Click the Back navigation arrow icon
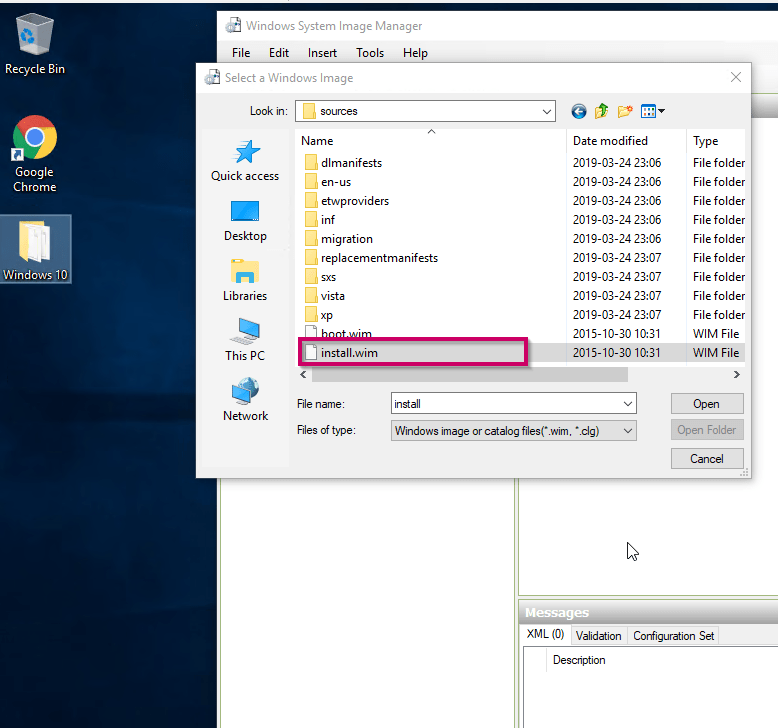Viewport: 778px width, 728px height. tap(578, 111)
